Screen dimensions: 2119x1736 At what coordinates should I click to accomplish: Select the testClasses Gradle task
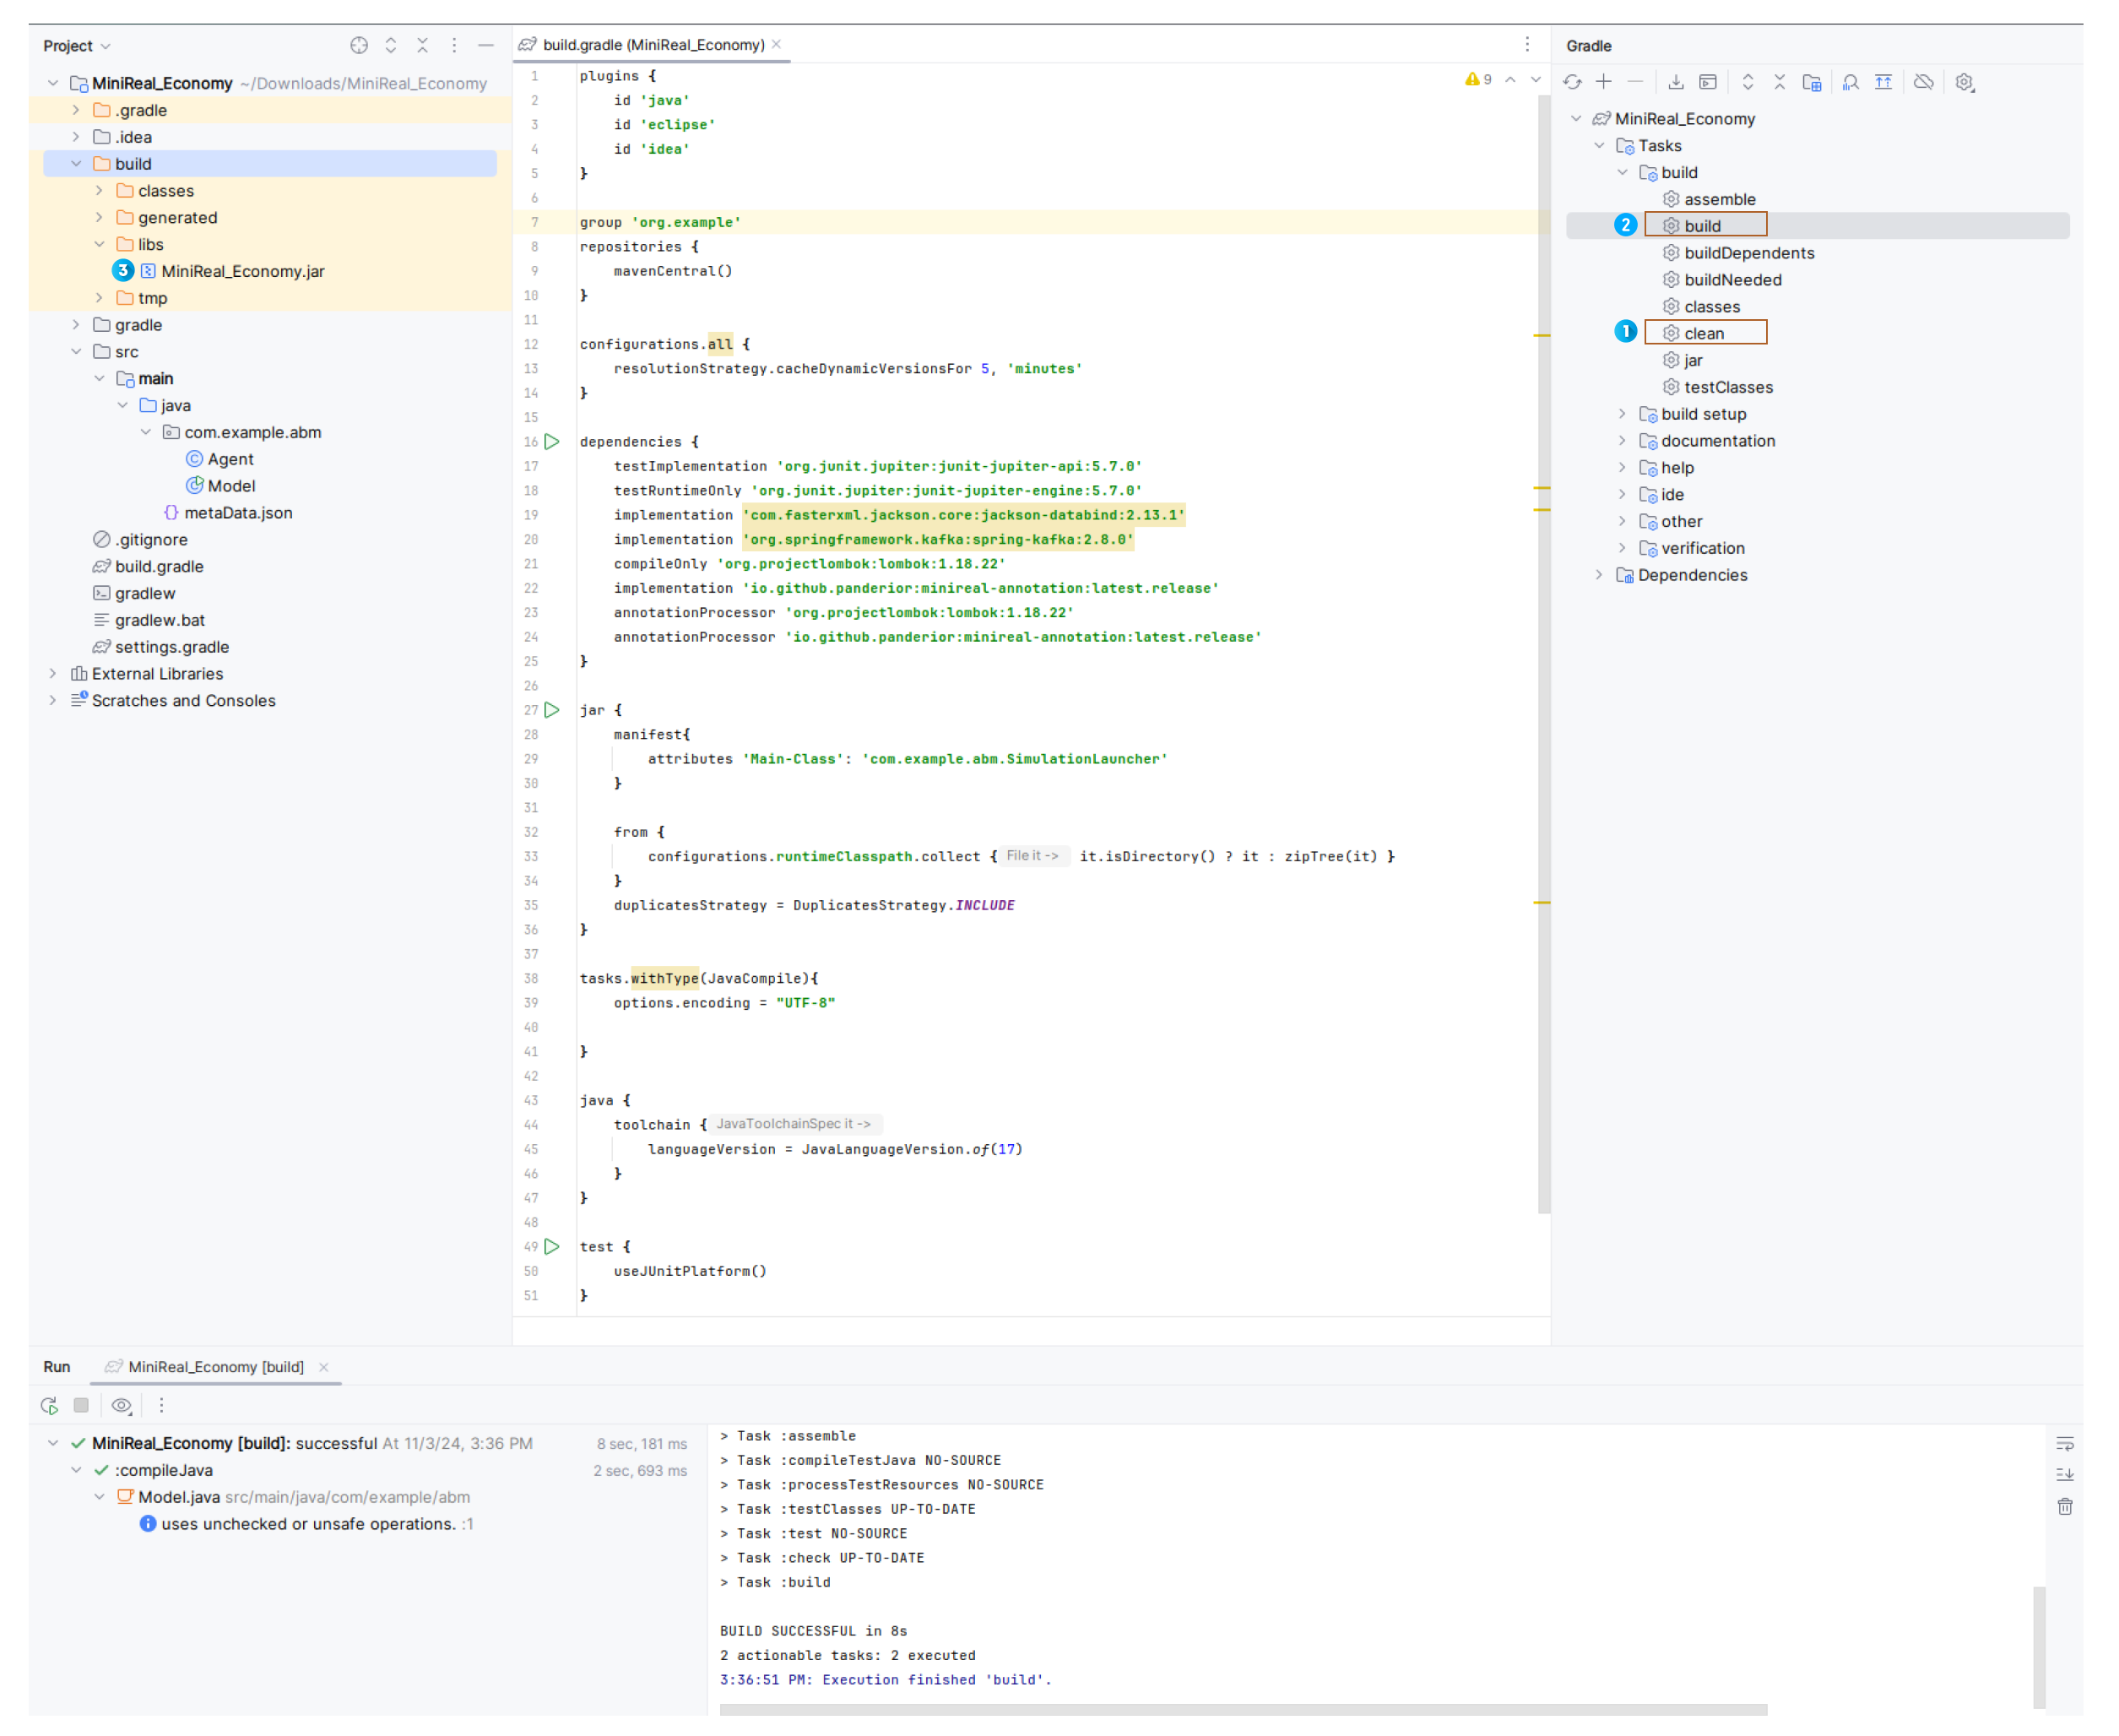tap(1719, 387)
